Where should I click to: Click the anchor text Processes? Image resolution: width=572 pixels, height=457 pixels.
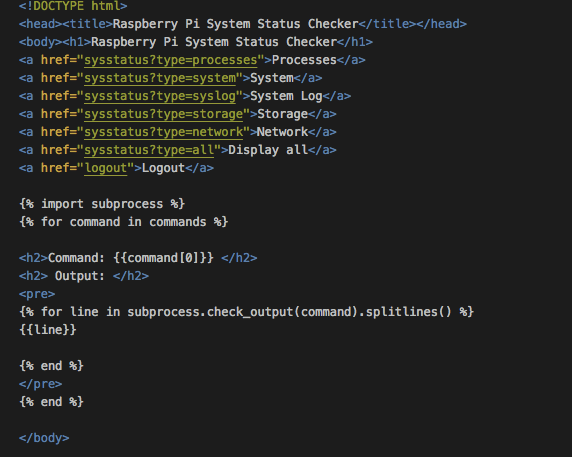point(304,60)
